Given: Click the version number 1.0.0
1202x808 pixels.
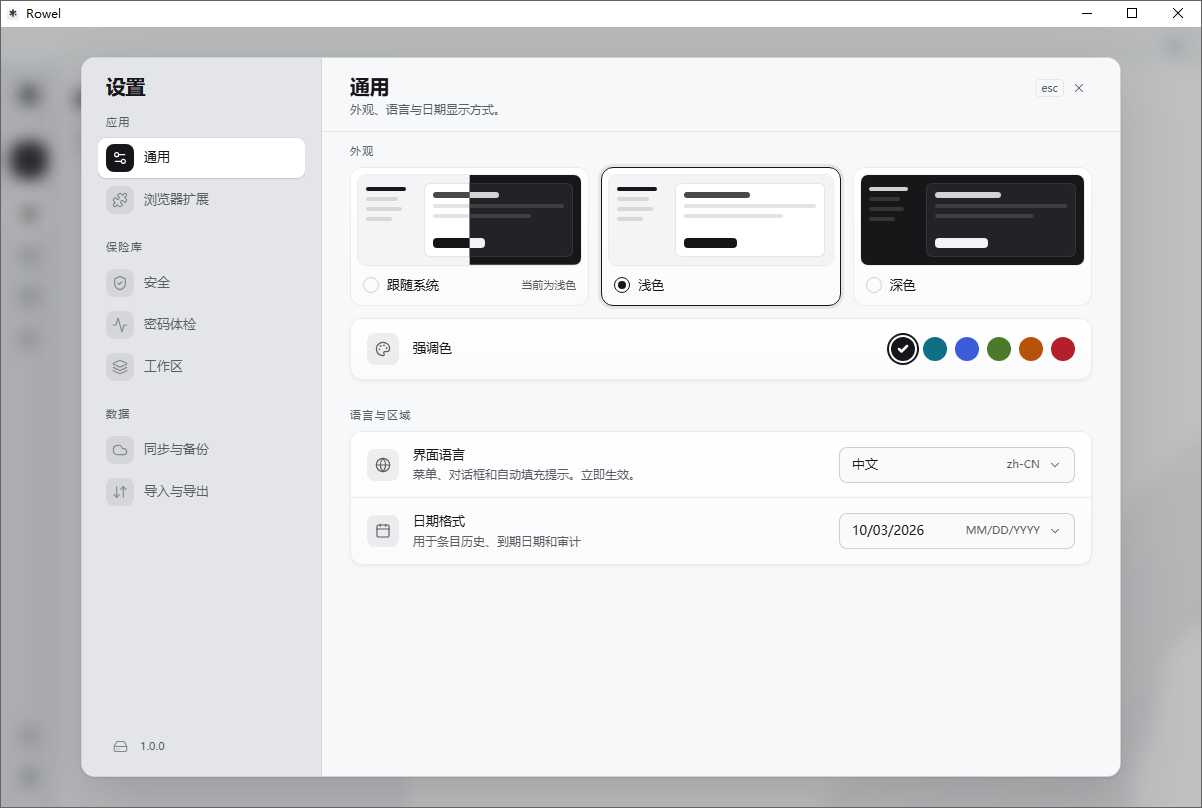Looking at the screenshot, I should [152, 747].
